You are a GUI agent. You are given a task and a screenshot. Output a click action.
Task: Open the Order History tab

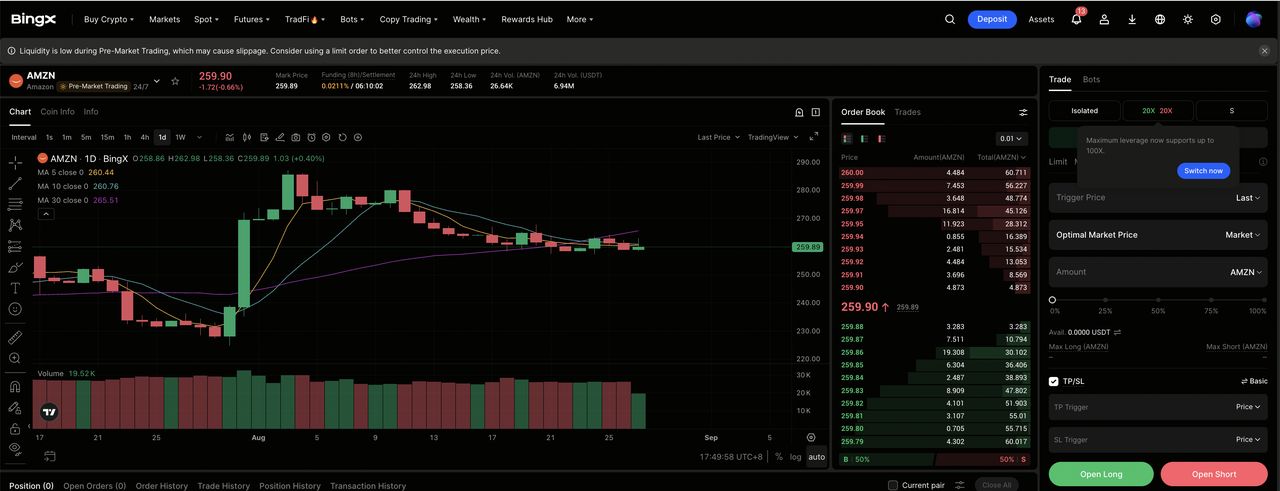tap(161, 486)
